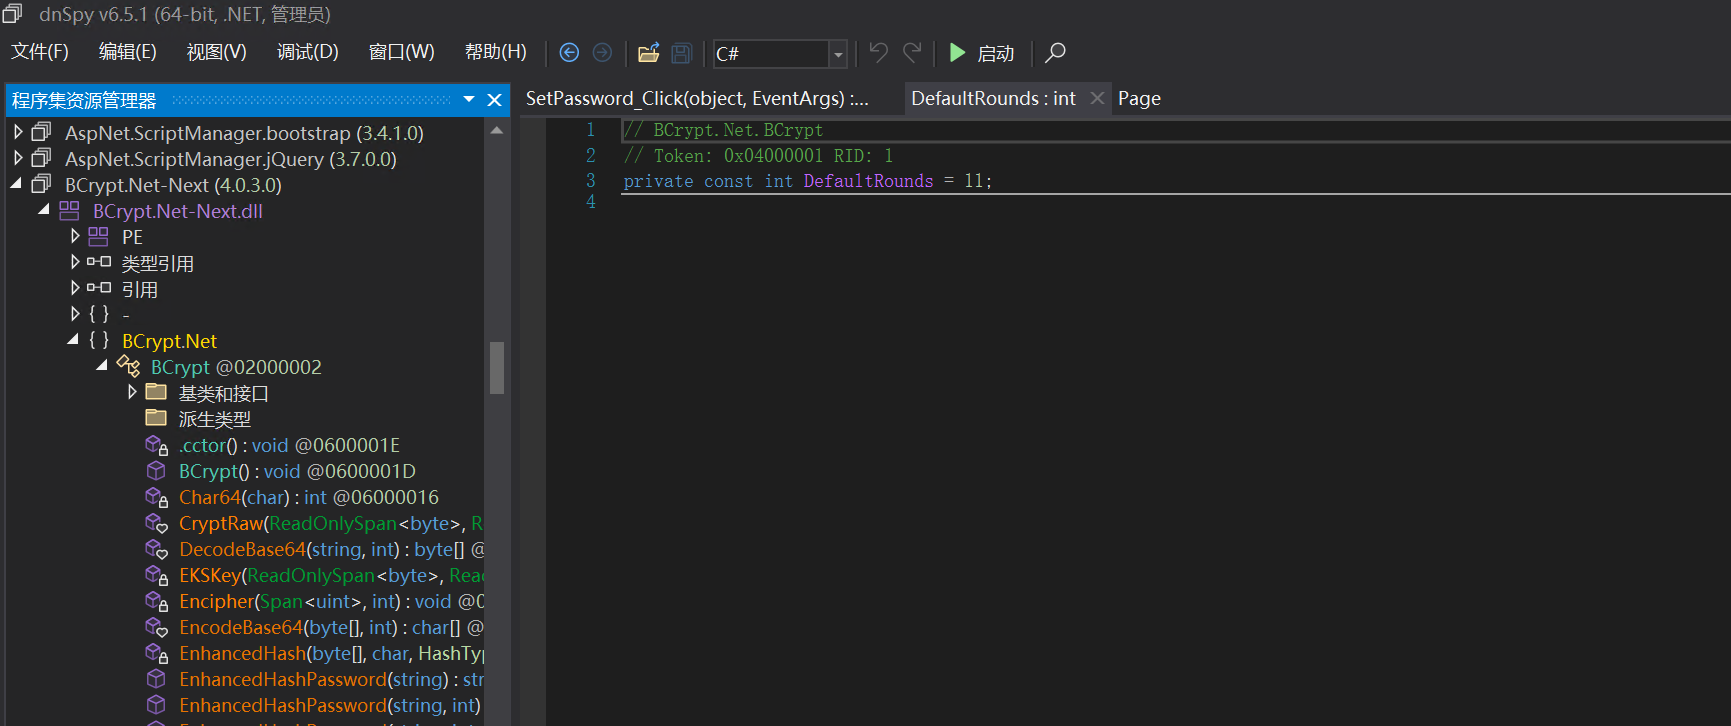Open assembly explorer panel options dropdown arrow

click(469, 99)
